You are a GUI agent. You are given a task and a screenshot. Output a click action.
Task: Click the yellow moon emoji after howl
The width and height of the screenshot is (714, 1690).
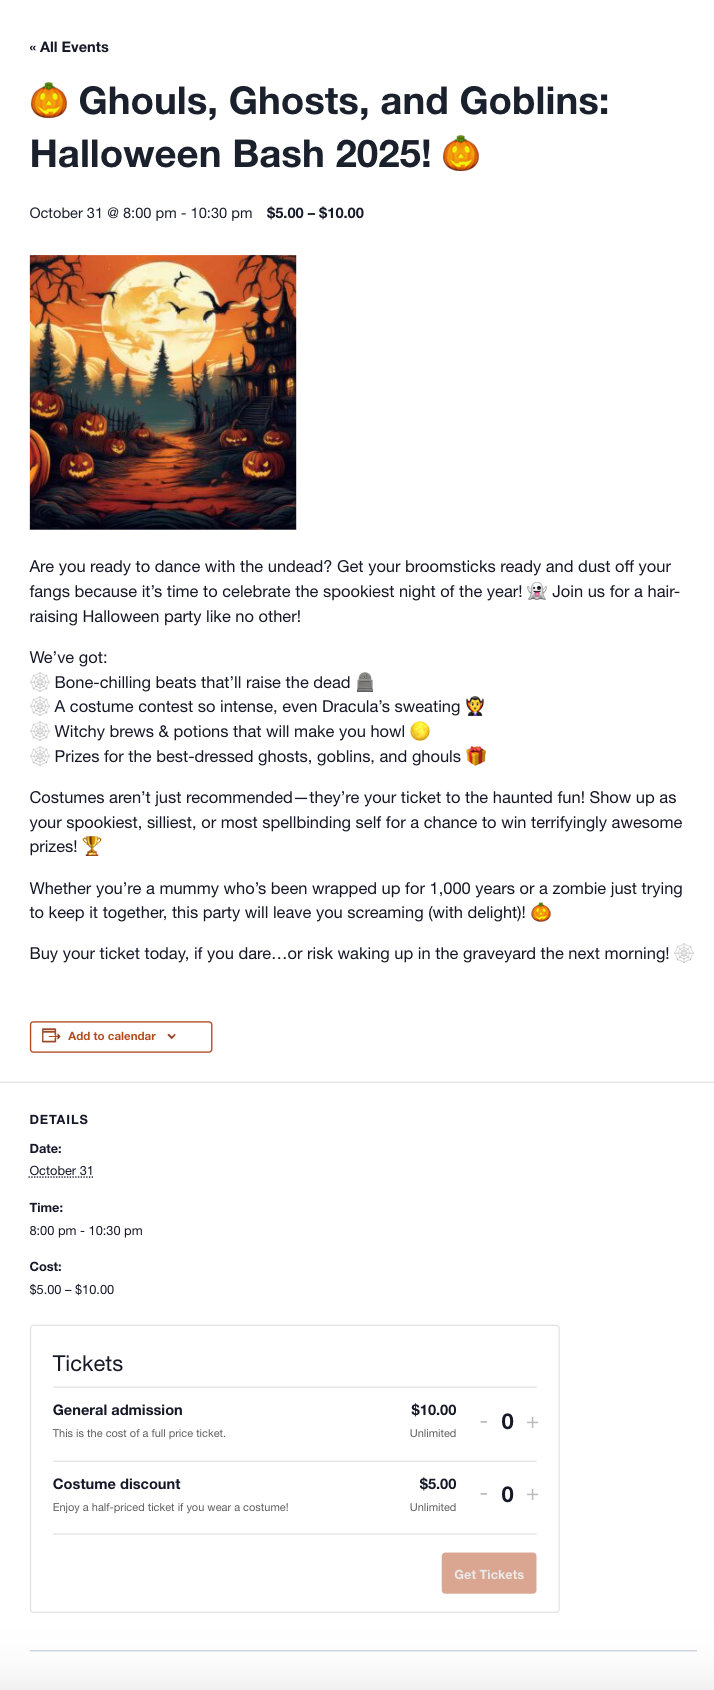420,732
